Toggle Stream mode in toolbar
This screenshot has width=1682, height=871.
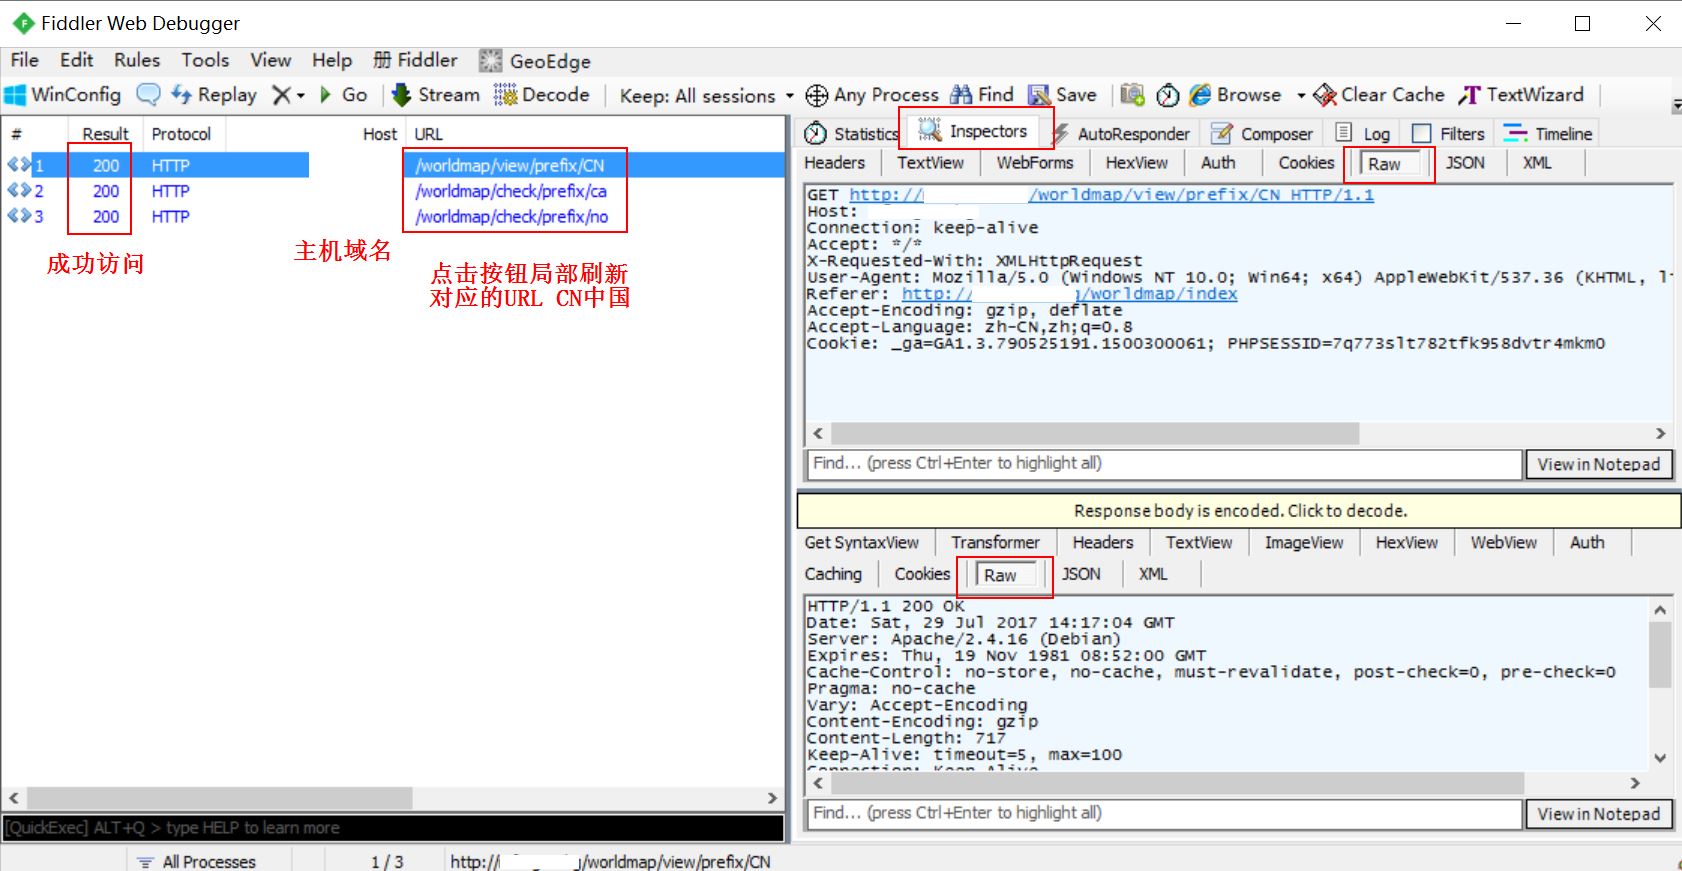[x=436, y=95]
